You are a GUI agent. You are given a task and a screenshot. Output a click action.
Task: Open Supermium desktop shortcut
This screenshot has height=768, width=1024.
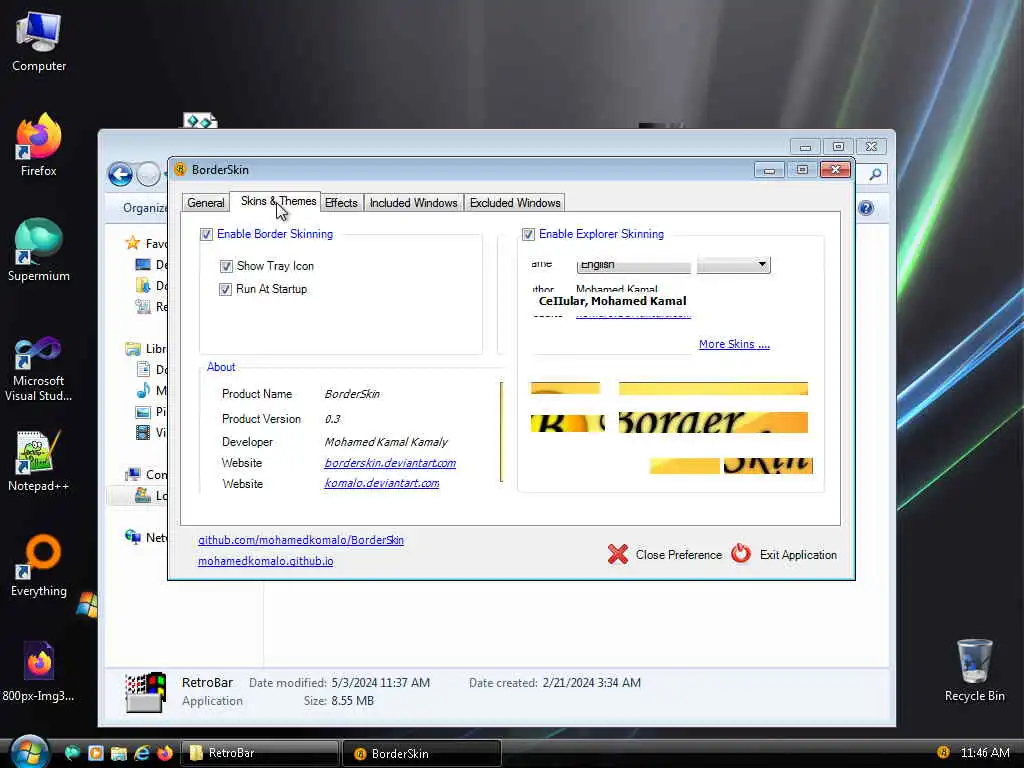(39, 250)
